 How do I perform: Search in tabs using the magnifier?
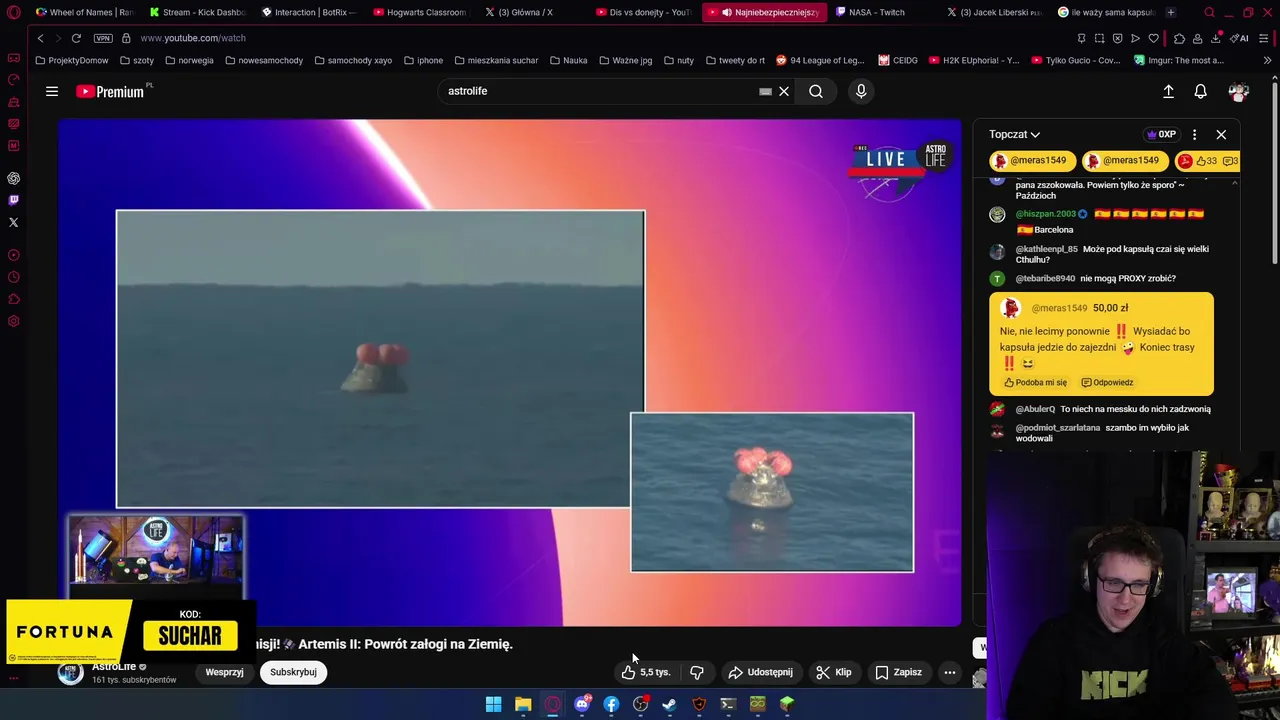1209,12
